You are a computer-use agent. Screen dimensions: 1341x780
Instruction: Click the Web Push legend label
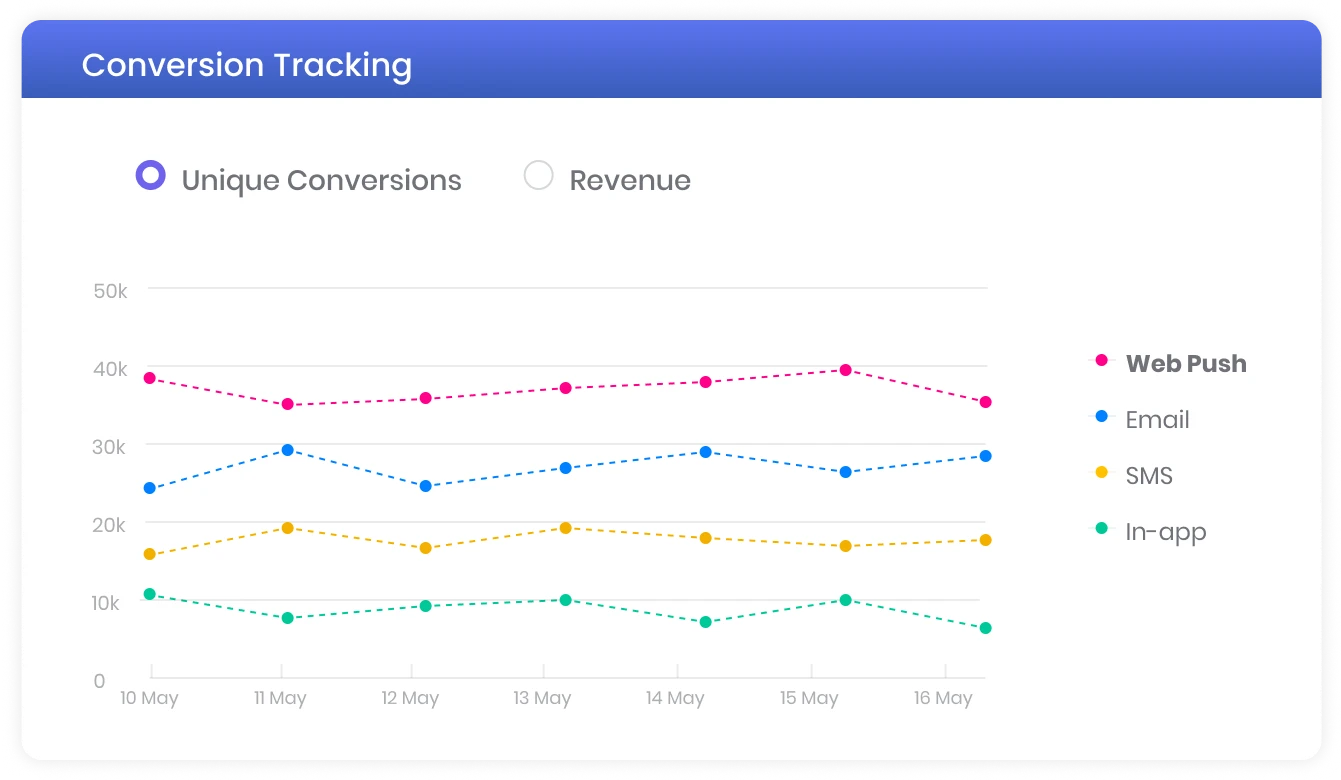[1186, 363]
